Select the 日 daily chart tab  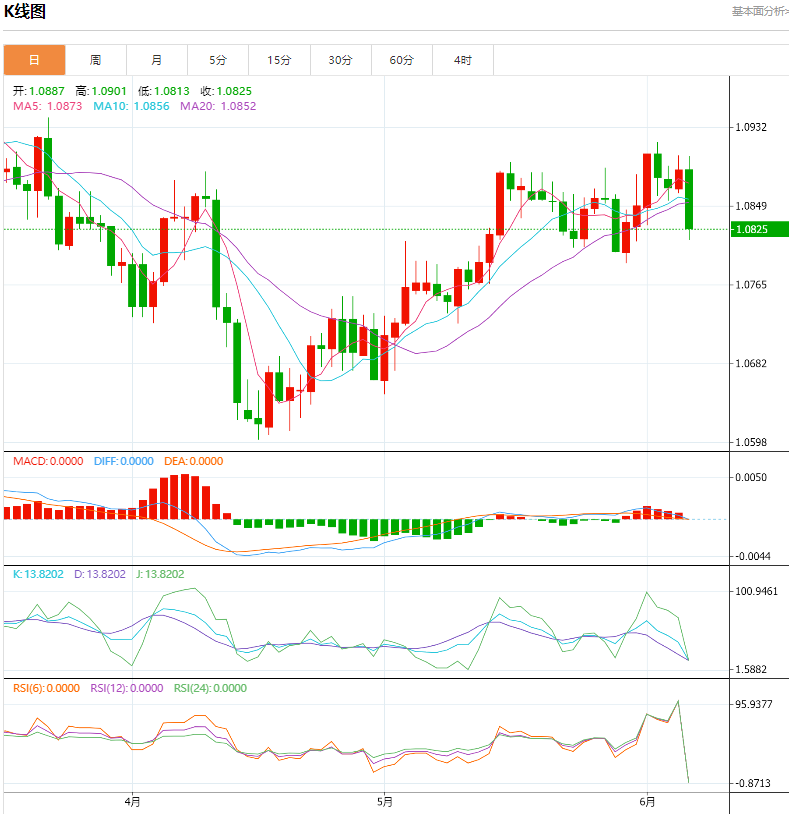[34, 60]
